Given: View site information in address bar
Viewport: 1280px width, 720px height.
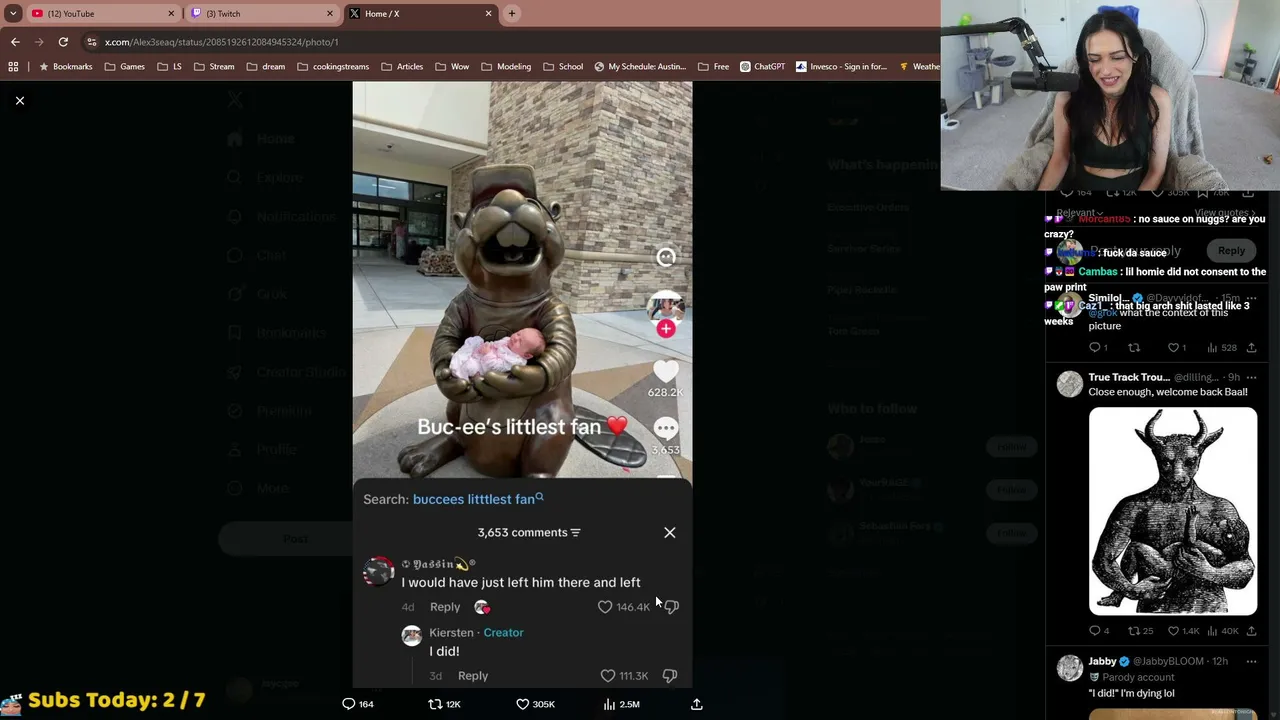Looking at the screenshot, I should [x=92, y=42].
